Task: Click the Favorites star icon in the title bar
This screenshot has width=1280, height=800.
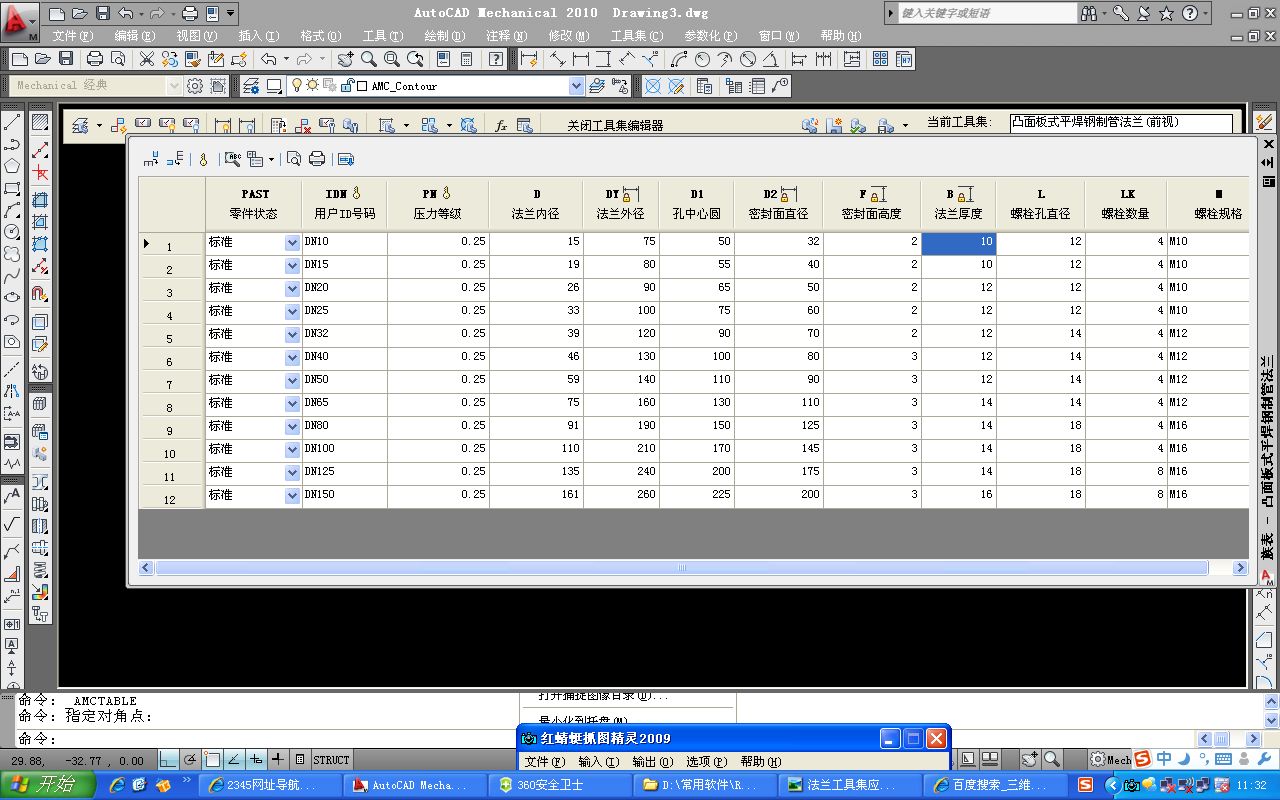Action: point(1166,14)
